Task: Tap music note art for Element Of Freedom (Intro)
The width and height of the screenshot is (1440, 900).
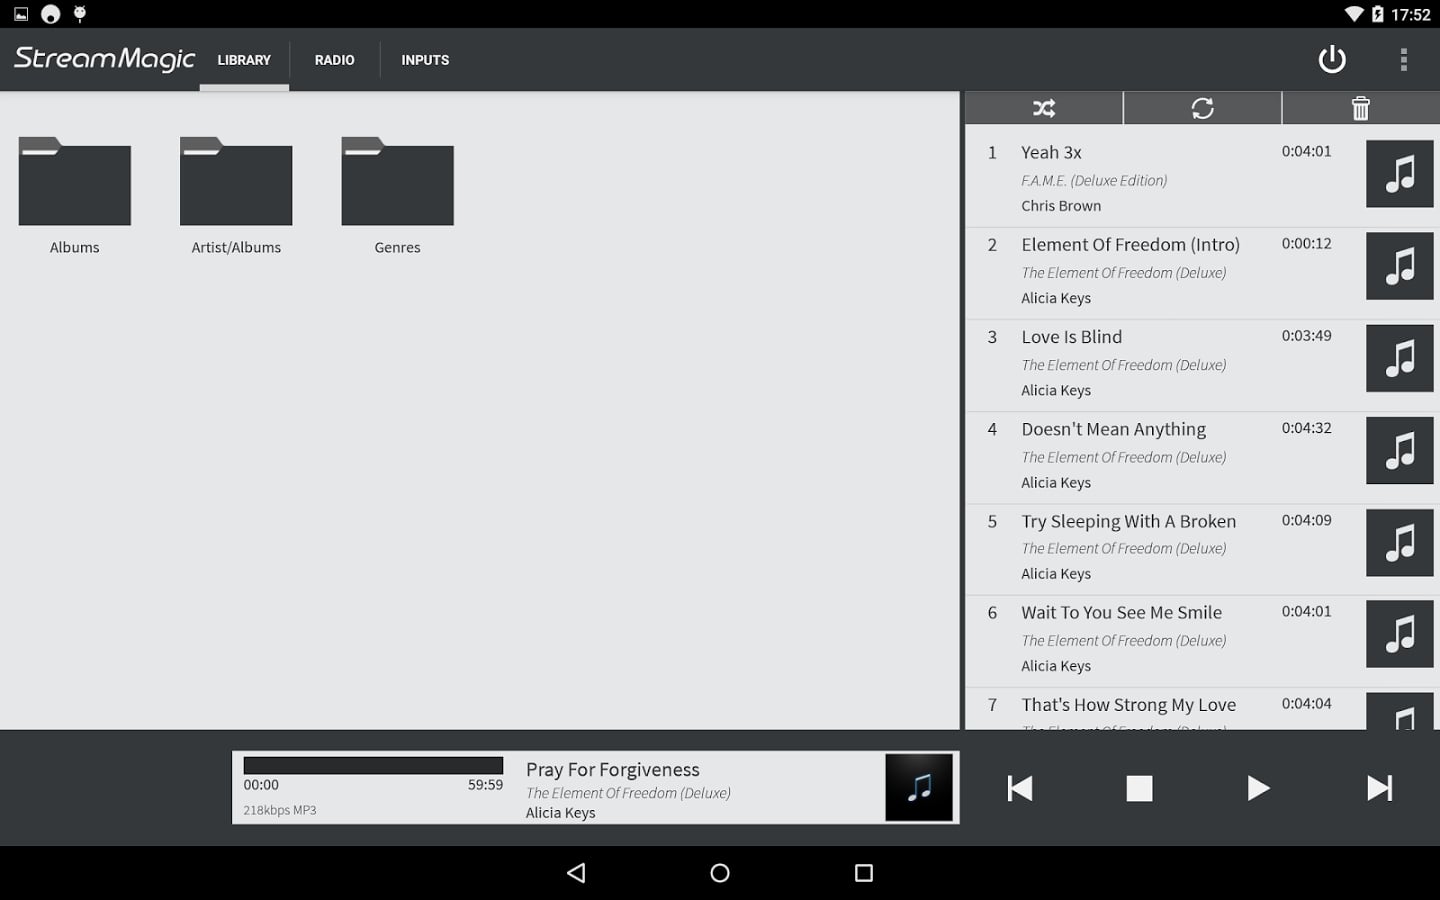Action: click(1400, 266)
